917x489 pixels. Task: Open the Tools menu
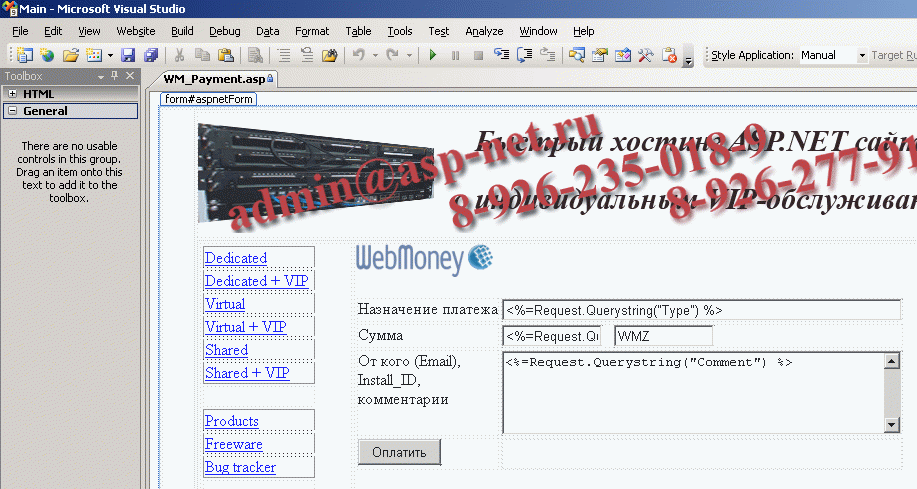[399, 31]
